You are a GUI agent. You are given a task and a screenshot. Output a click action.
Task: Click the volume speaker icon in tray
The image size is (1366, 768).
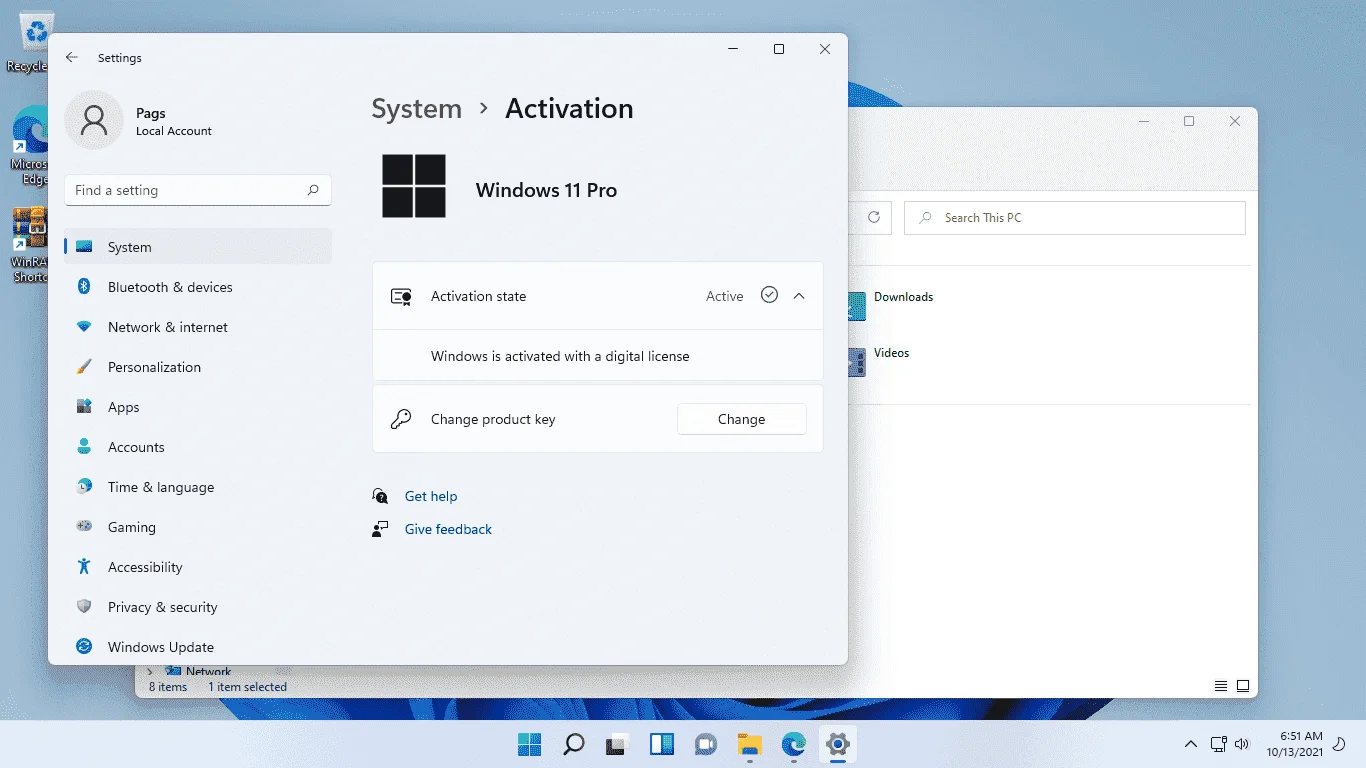(x=1242, y=744)
